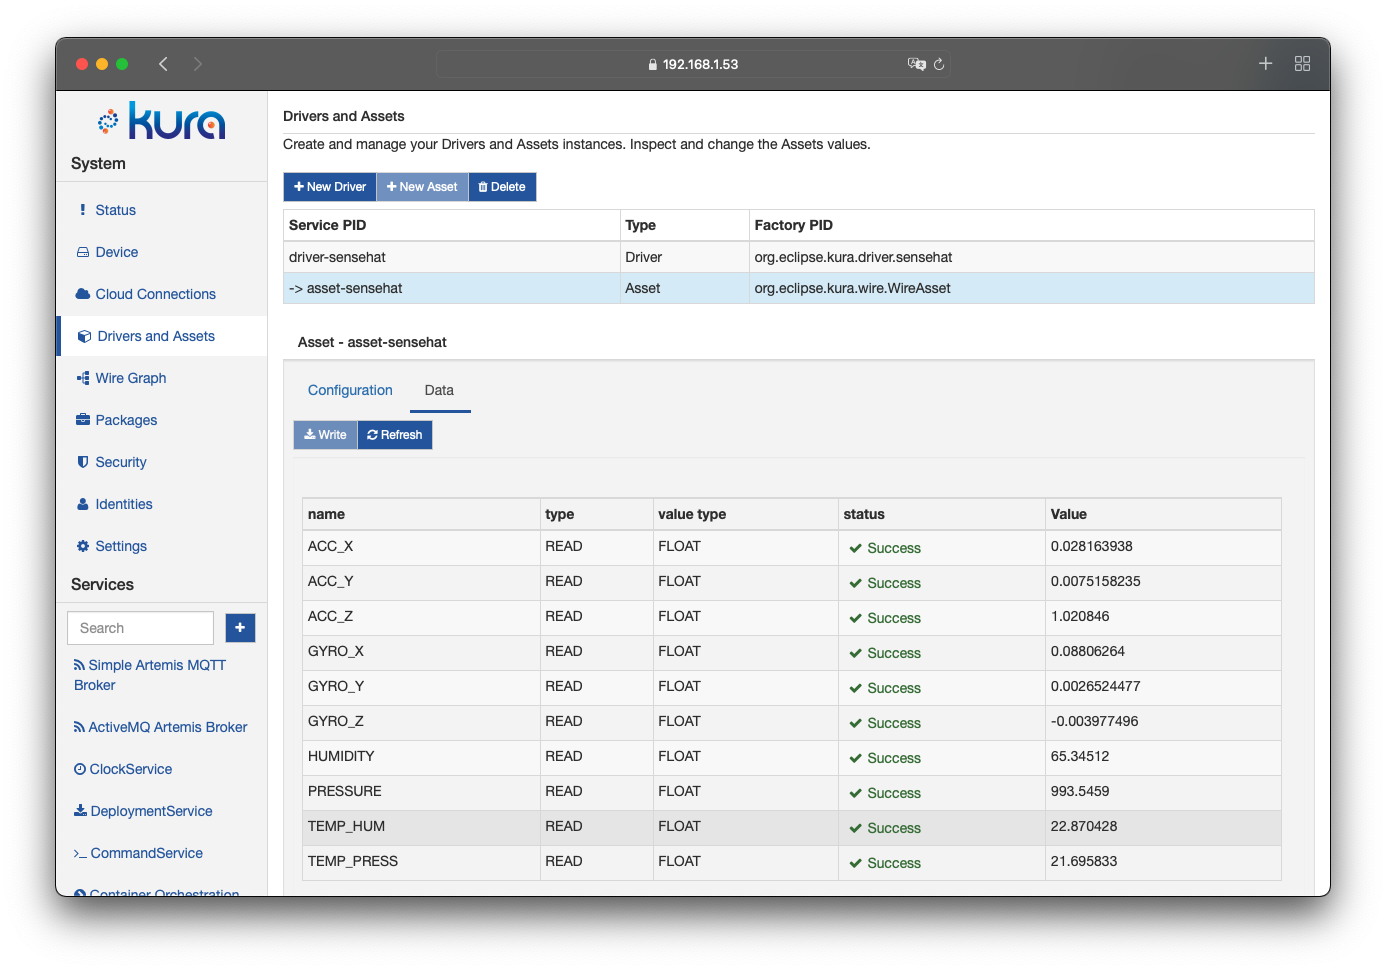Click the TEMP_HUM row name
Viewport: 1386px width, 970px height.
pyautogui.click(x=346, y=826)
